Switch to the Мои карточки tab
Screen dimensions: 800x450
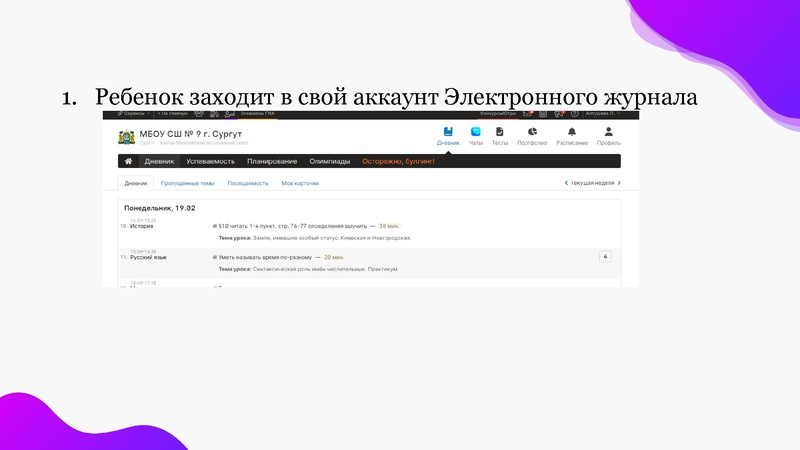pyautogui.click(x=300, y=184)
